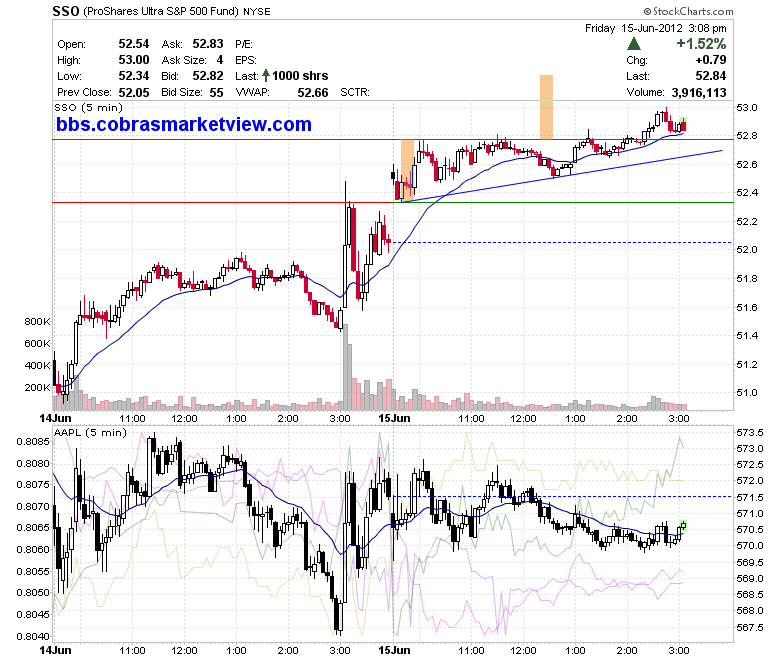Click the NYSE exchange label
This screenshot has height=659, width=780.
[x=257, y=11]
